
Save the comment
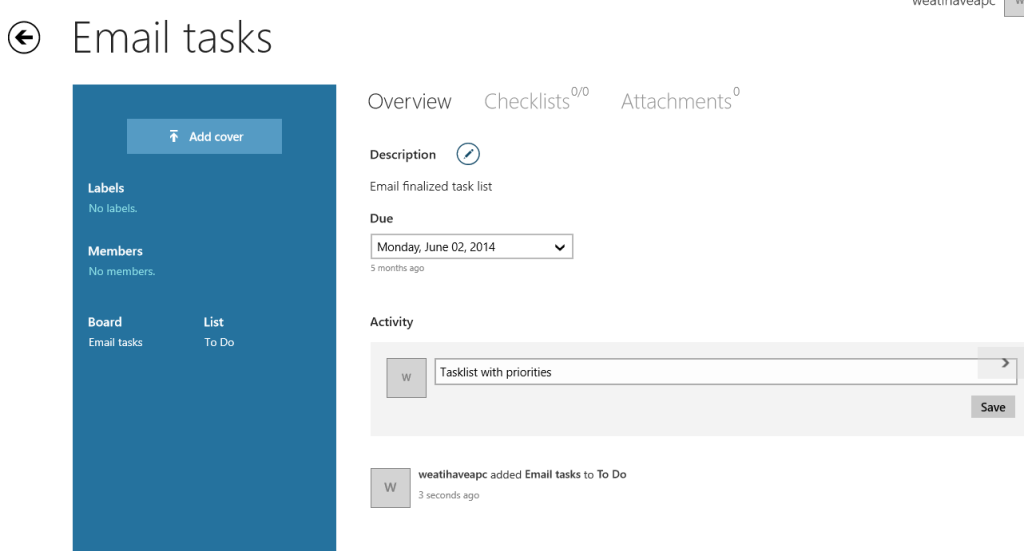click(x=993, y=407)
